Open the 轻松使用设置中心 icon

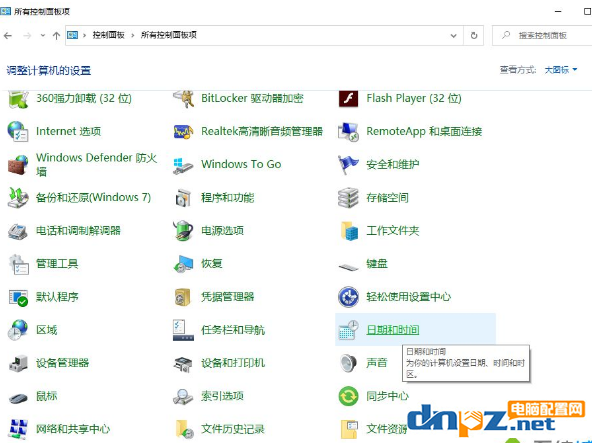coord(348,297)
